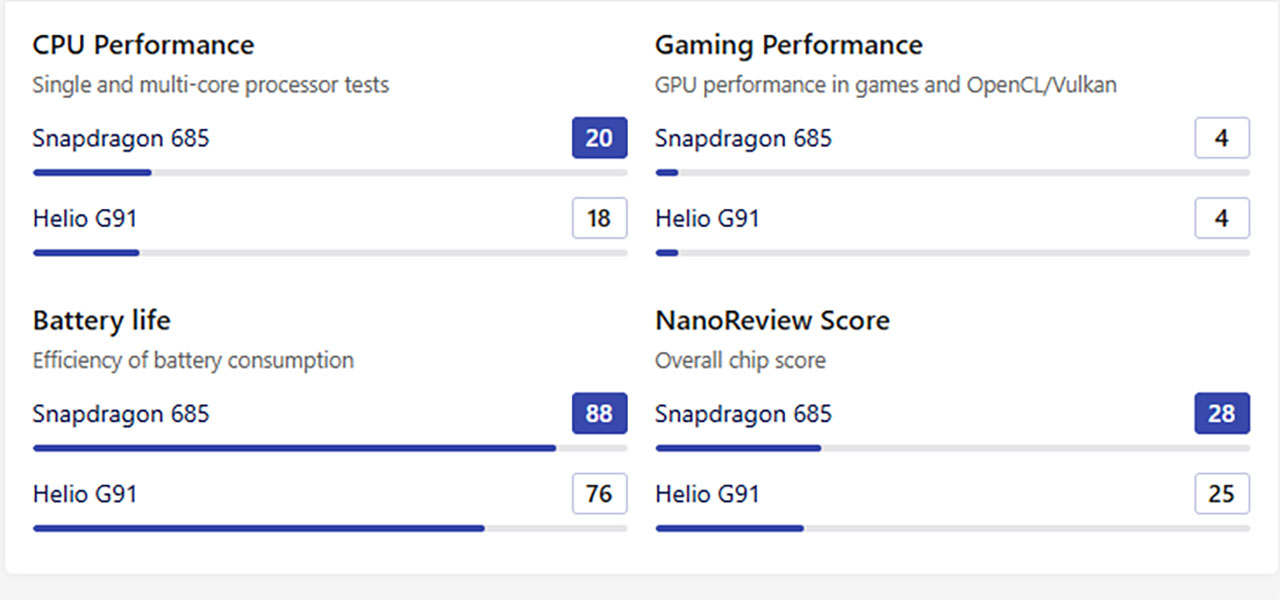
Task: Click Snapdragon 685 NanoReview score badge 28
Action: (1222, 414)
